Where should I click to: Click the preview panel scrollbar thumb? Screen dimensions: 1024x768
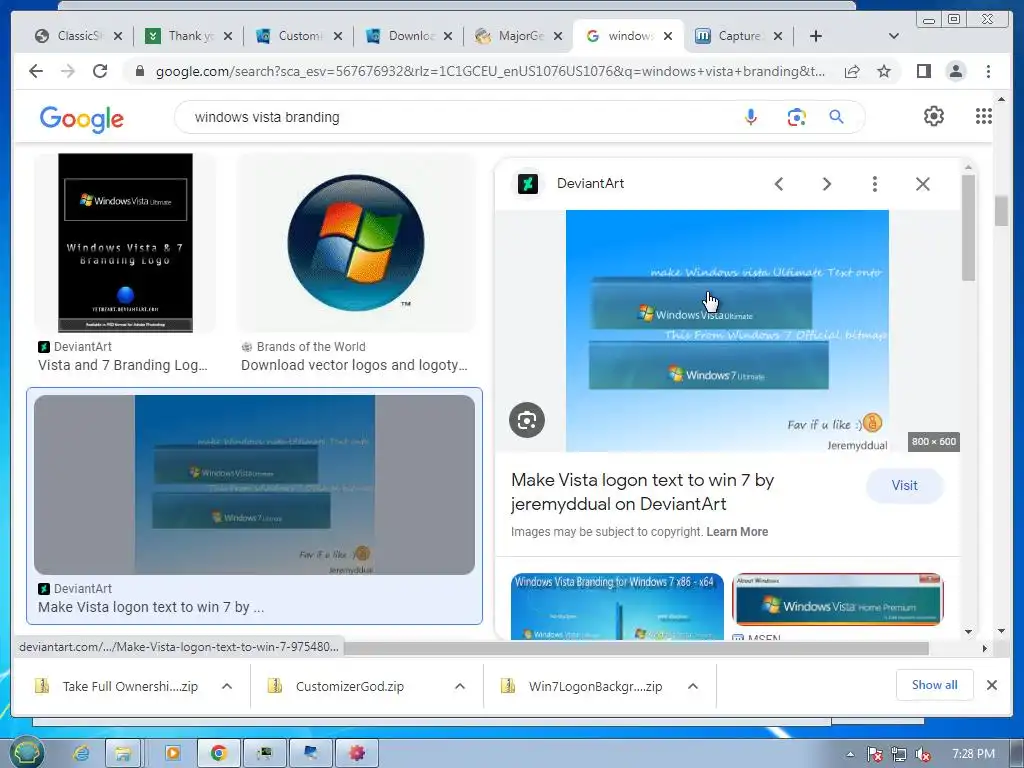968,227
